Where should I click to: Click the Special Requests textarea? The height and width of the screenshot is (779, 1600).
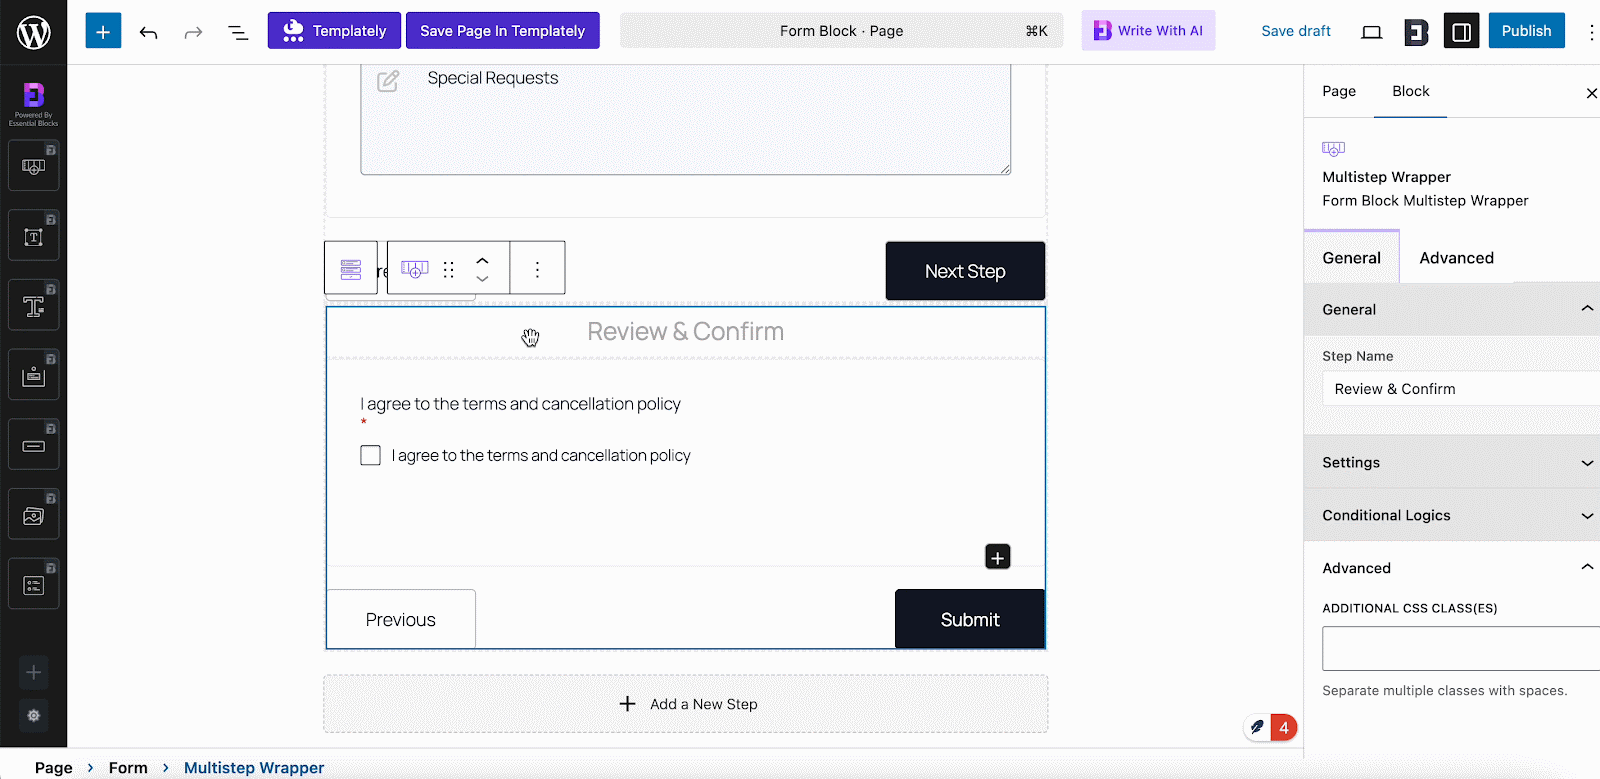[685, 119]
